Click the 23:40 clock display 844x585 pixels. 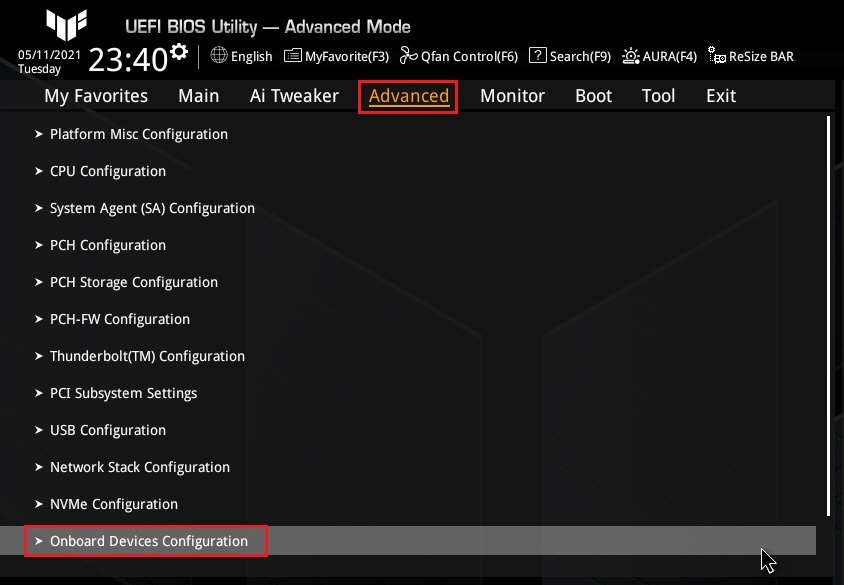pos(128,59)
